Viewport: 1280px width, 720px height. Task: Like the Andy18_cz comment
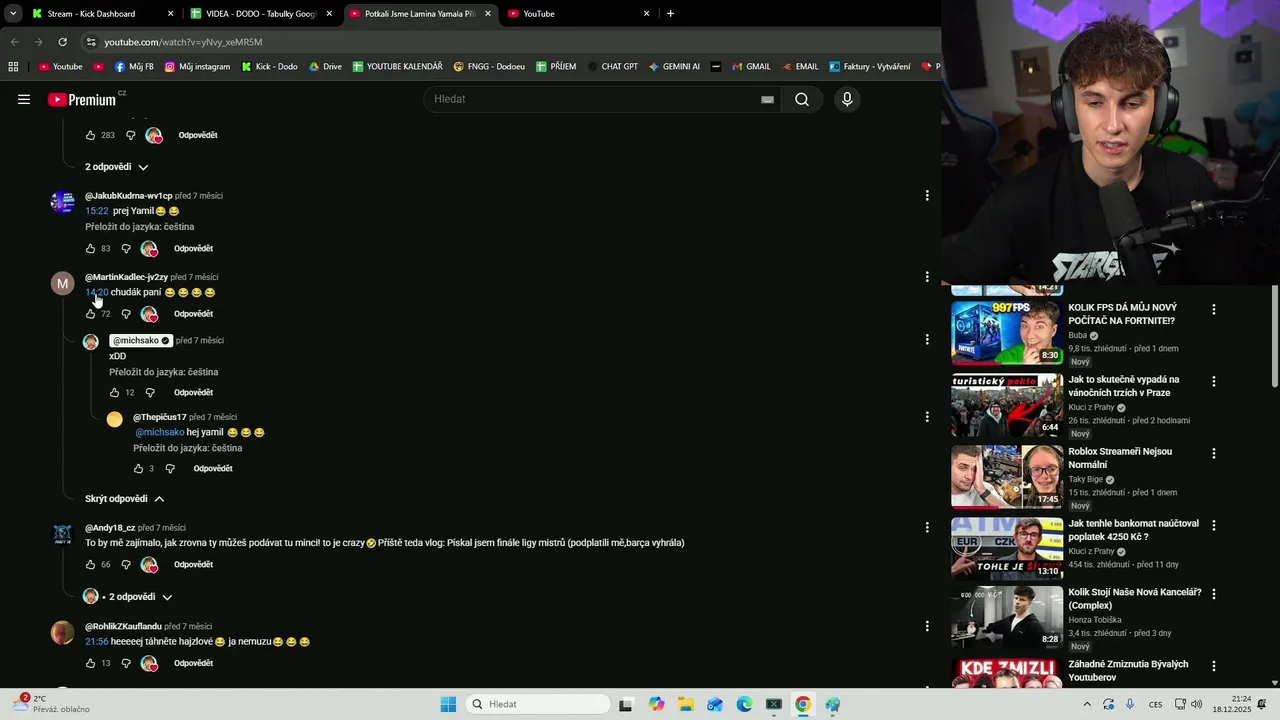(x=90, y=564)
